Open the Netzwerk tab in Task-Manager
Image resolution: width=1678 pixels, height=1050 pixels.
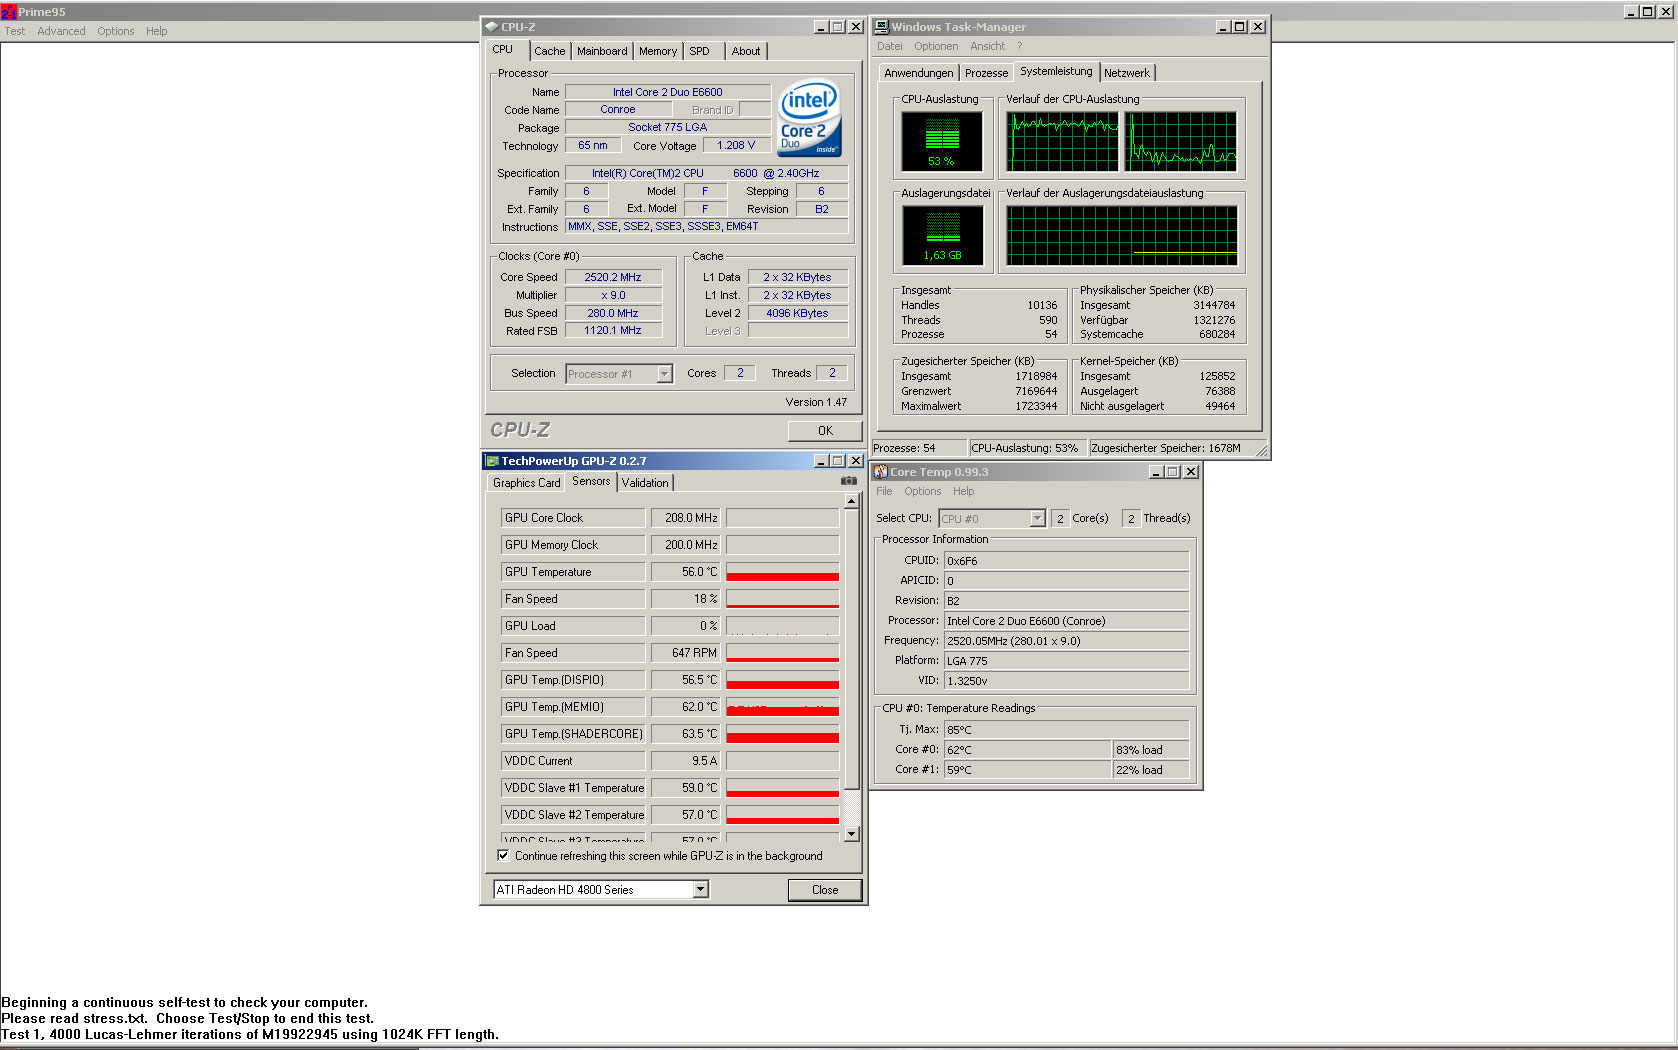pos(1127,73)
